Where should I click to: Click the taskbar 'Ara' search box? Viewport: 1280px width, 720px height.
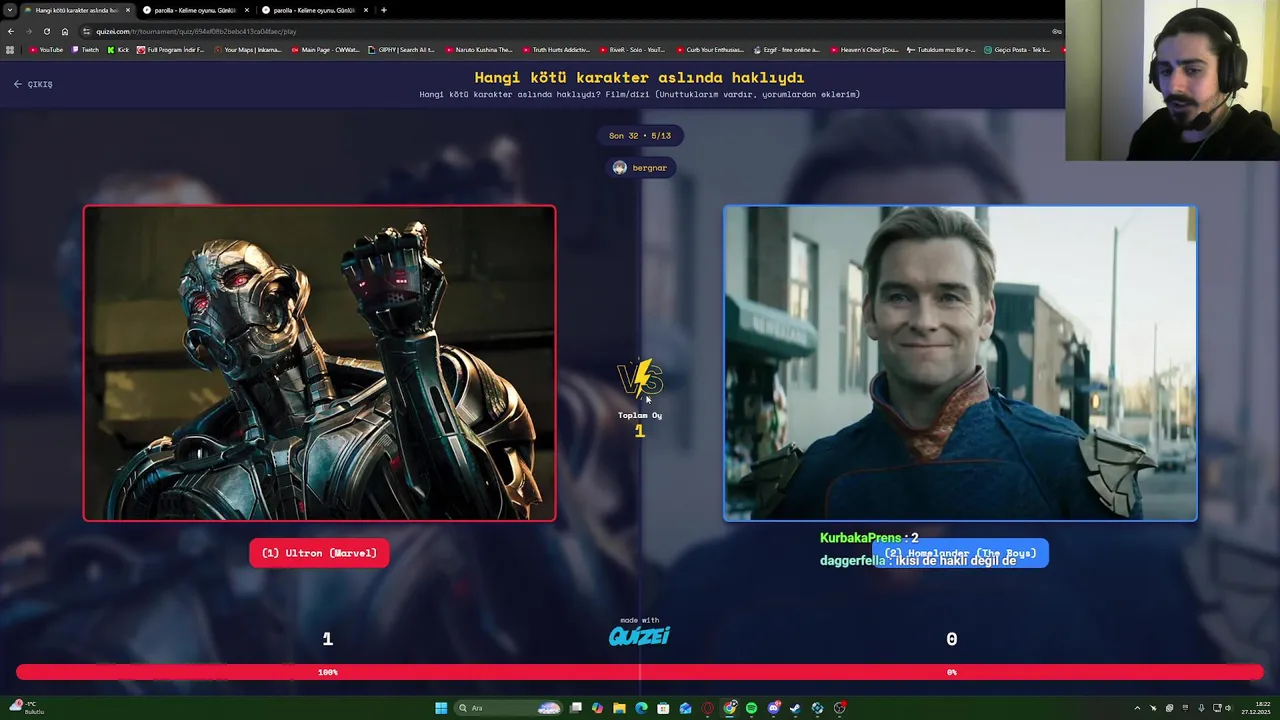pyautogui.click(x=510, y=708)
